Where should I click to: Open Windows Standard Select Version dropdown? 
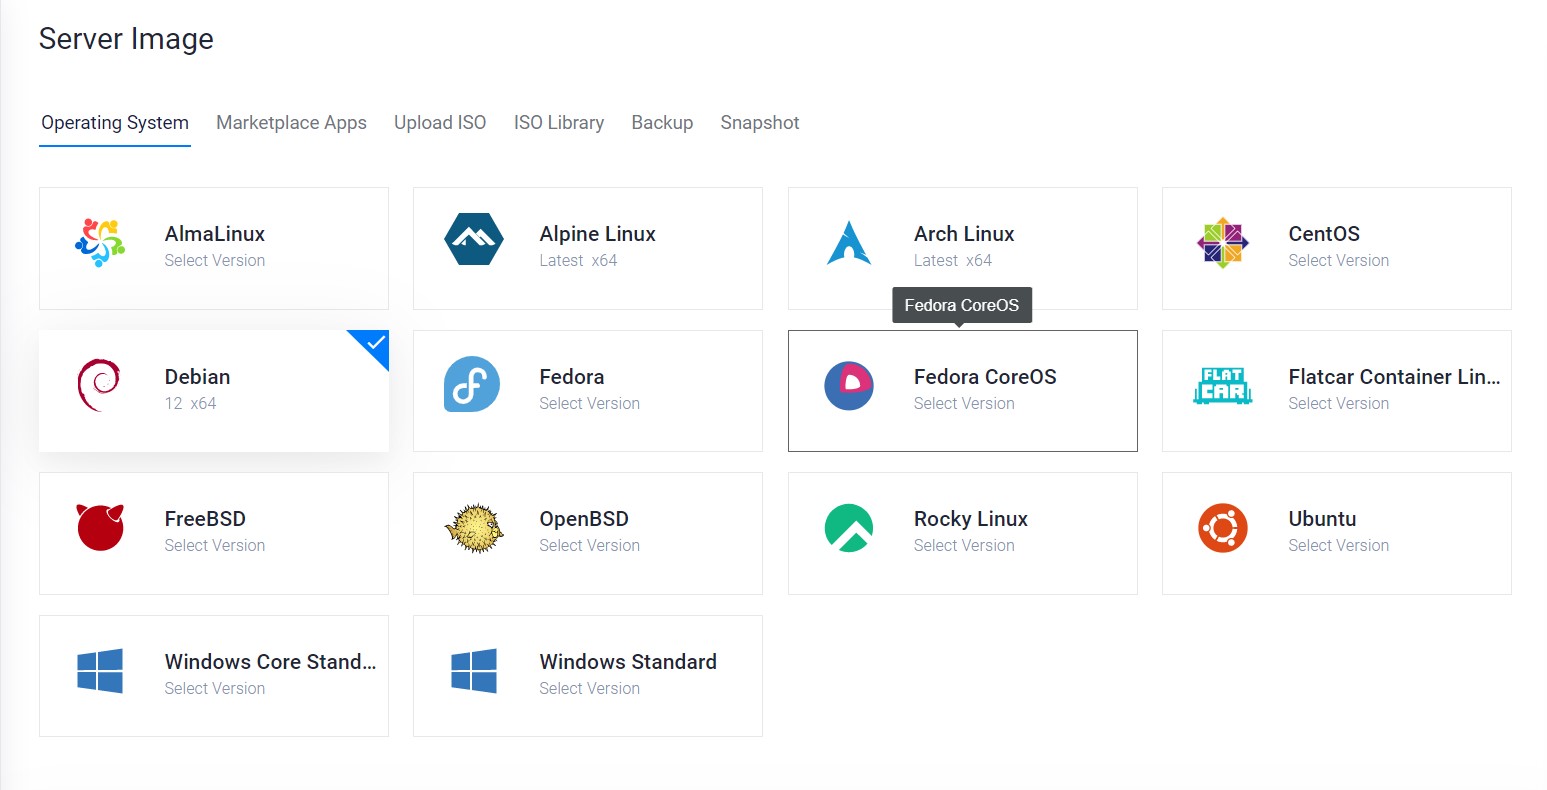(589, 689)
